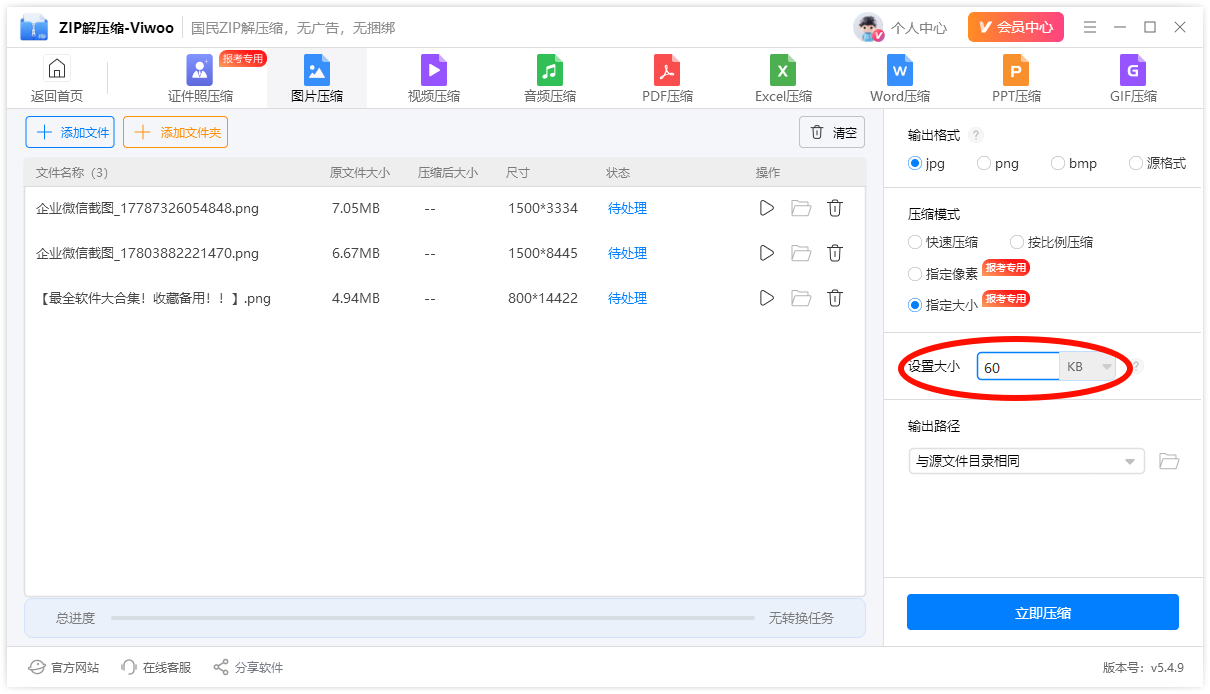This screenshot has height=694, width=1210.
Task: Click 添加文件 add file button
Action: (70, 132)
